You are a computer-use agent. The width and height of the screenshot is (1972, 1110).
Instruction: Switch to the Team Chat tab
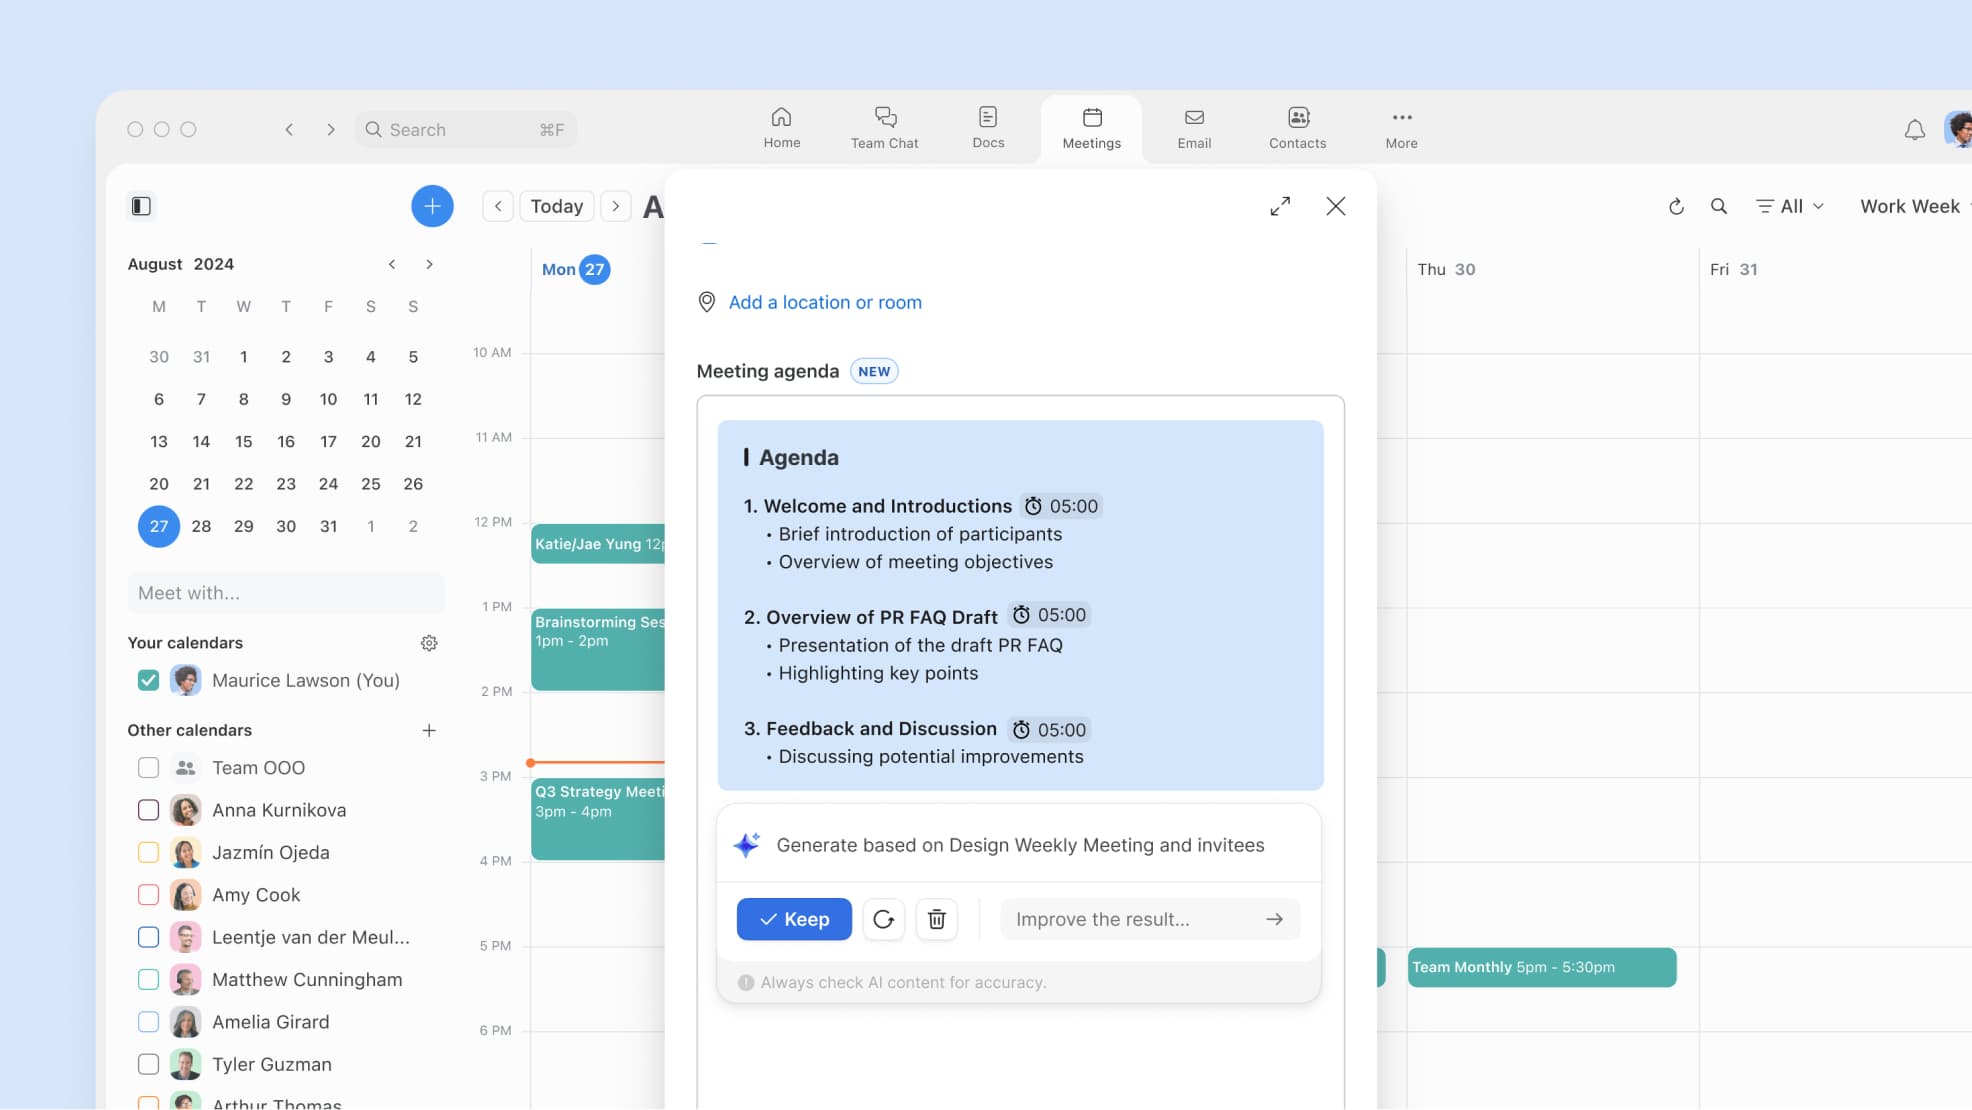884,129
